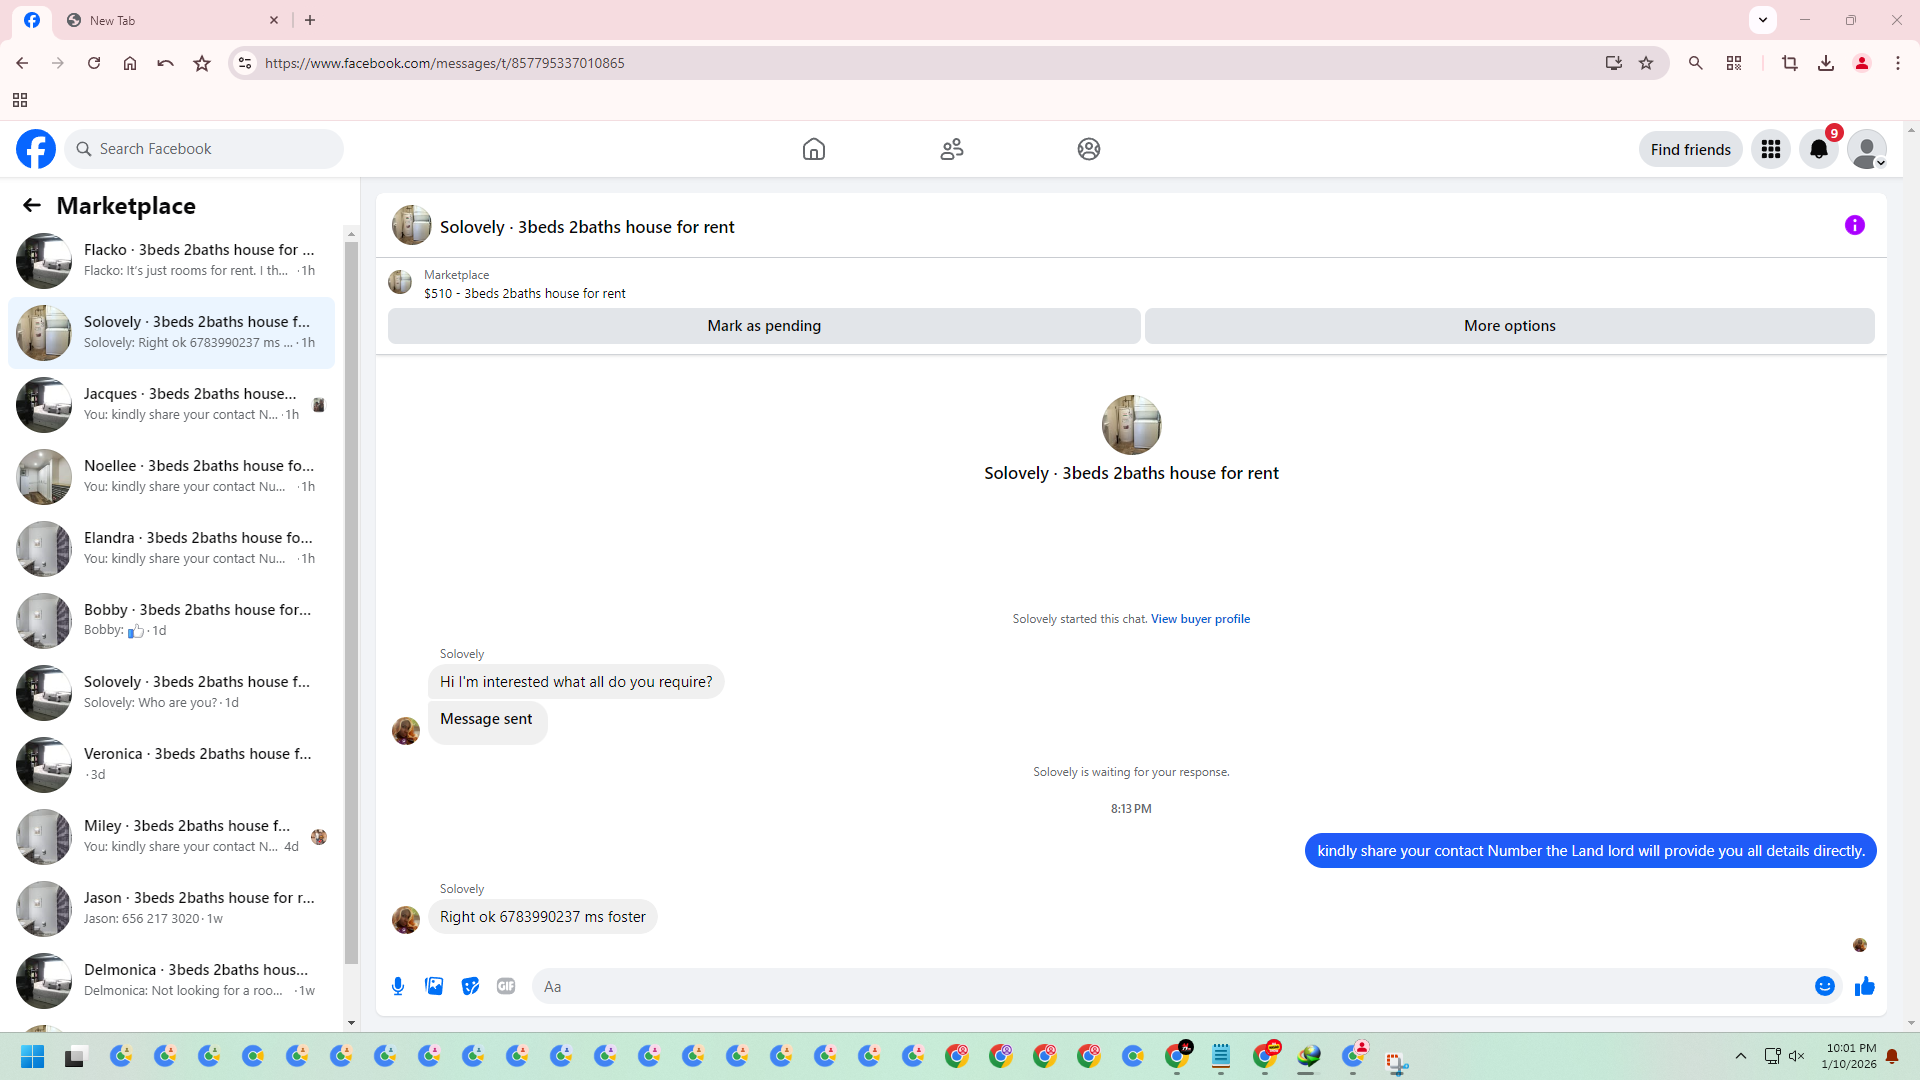1920x1080 pixels.
Task: Open browser tab search dropdown
Action: pos(1762,20)
